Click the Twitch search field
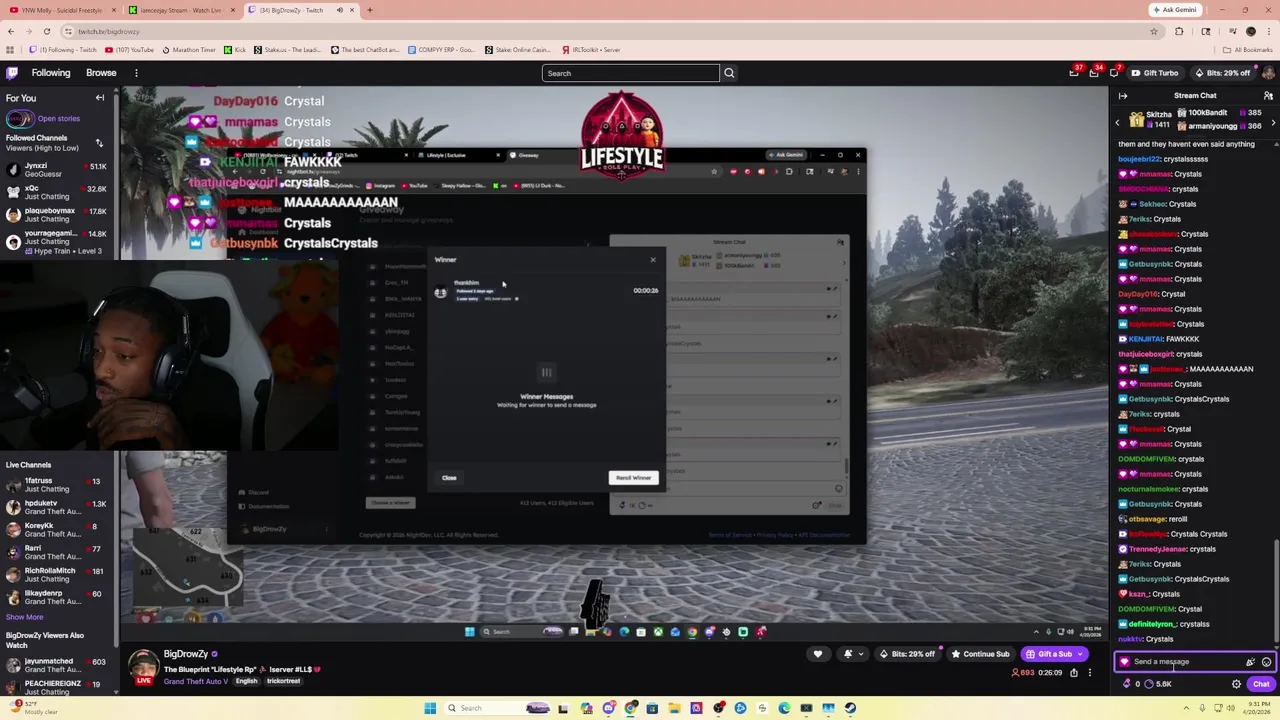This screenshot has height=720, width=1280. click(630, 73)
